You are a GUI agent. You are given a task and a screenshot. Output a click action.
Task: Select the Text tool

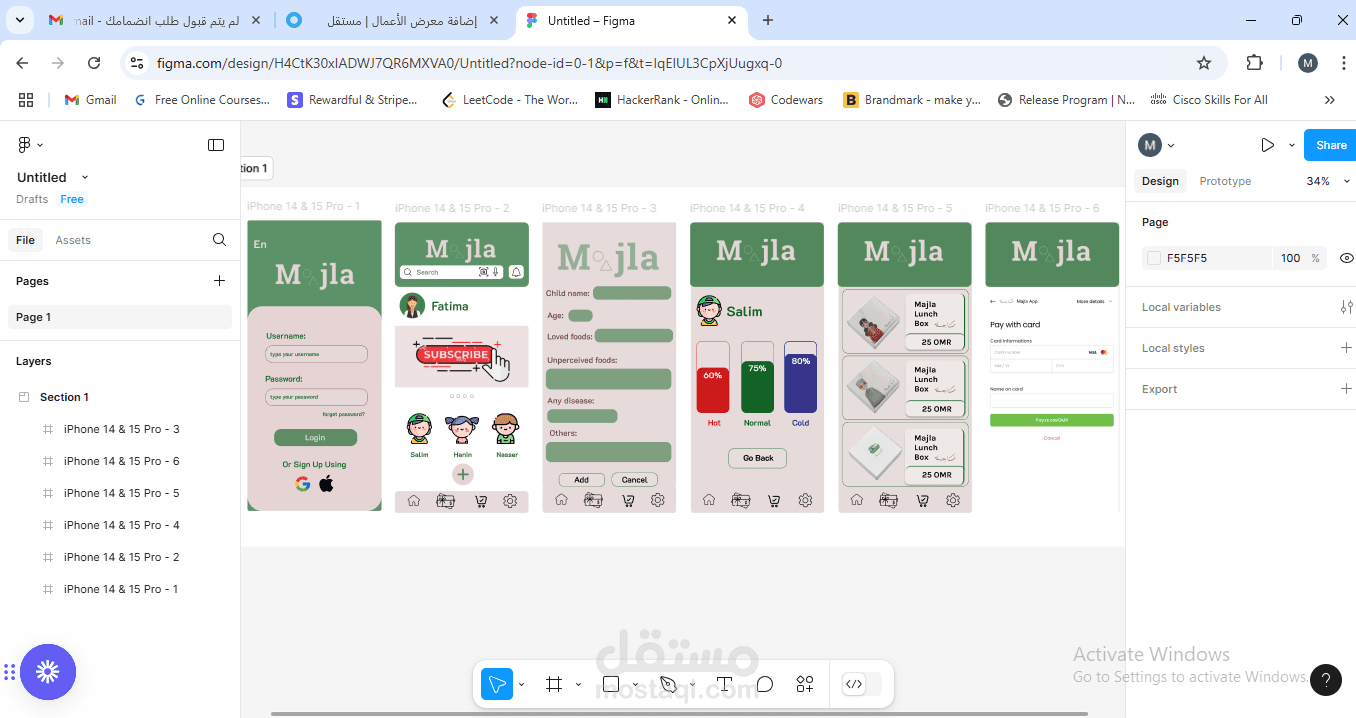(725, 684)
